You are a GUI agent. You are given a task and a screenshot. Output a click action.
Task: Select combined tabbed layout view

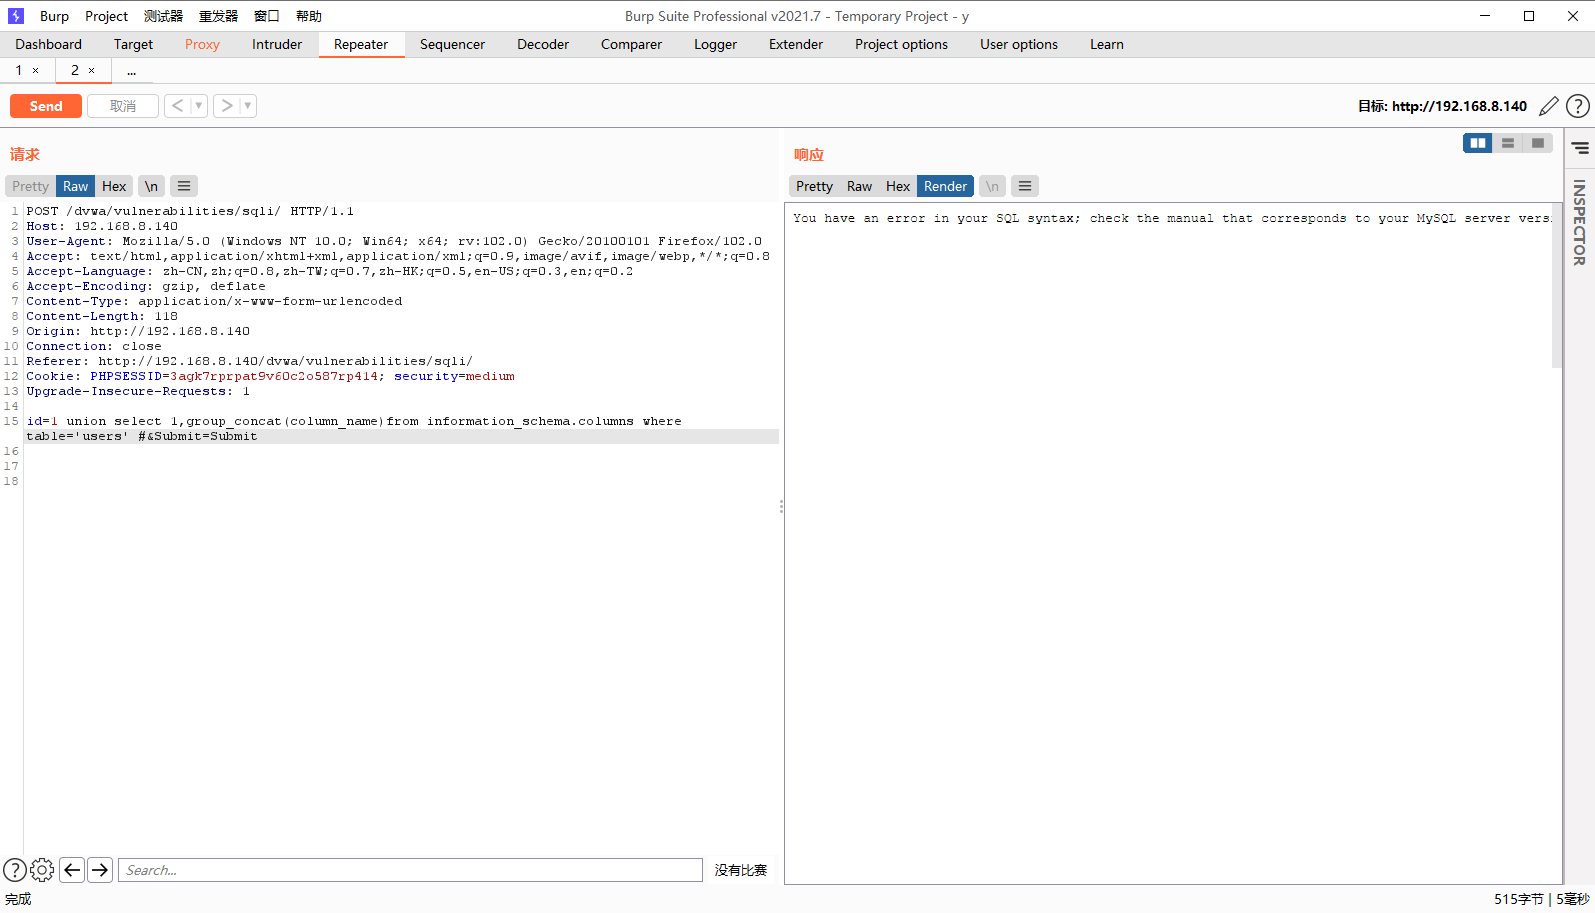pos(1538,143)
